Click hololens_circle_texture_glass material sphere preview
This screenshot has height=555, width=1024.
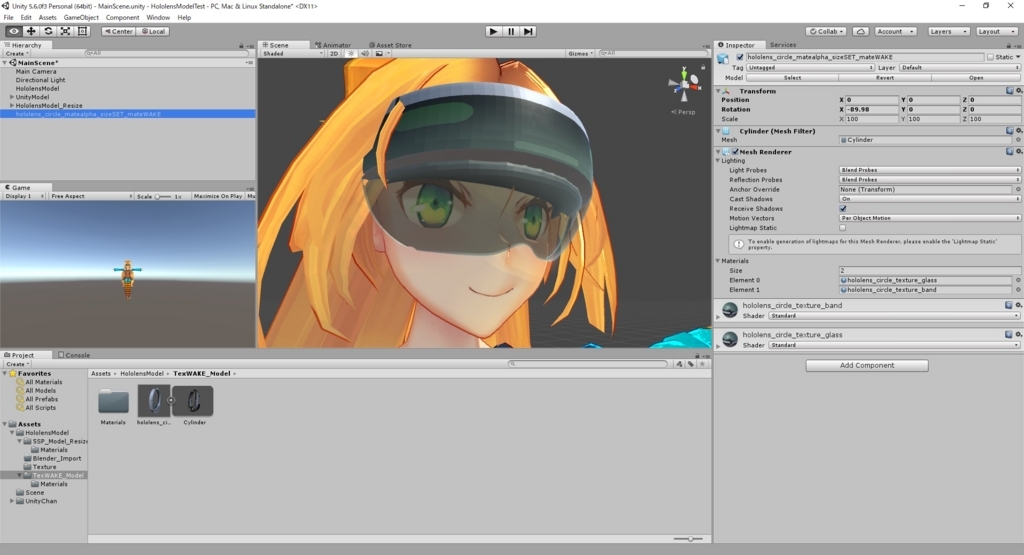pos(730,338)
